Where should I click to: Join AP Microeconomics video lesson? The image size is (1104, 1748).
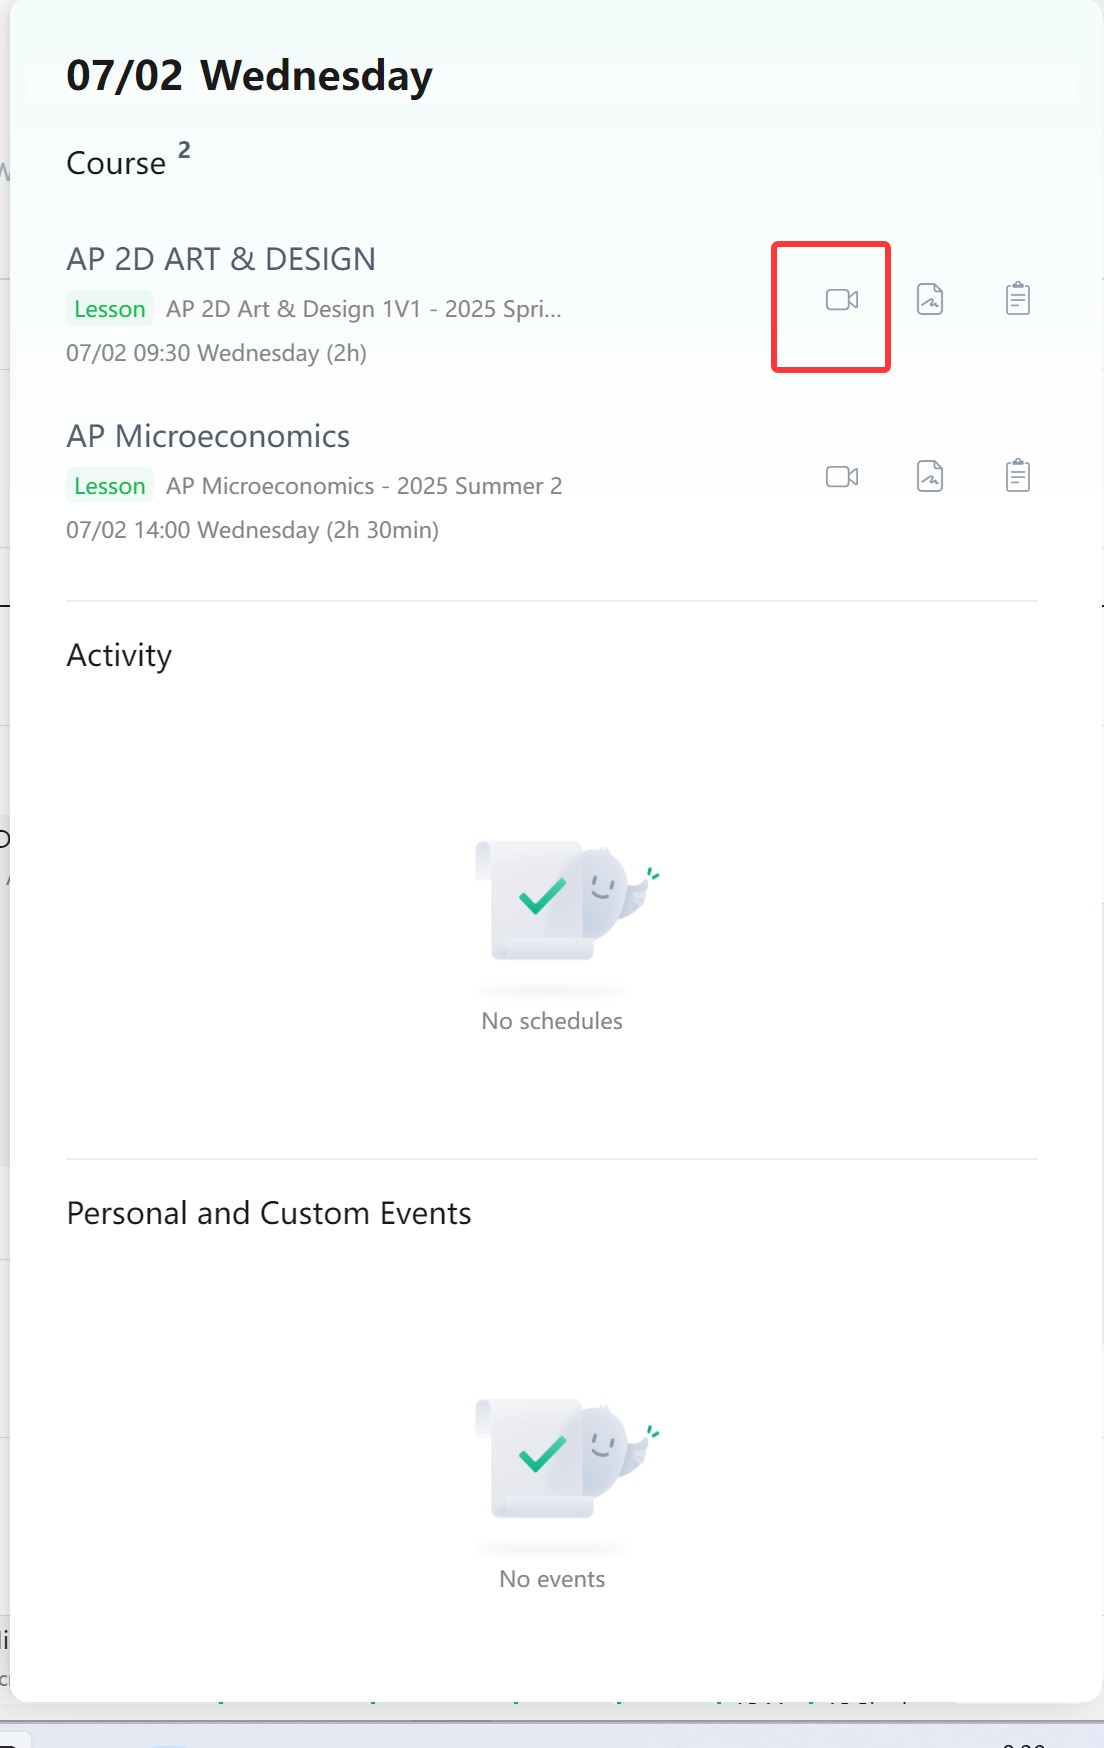841,477
